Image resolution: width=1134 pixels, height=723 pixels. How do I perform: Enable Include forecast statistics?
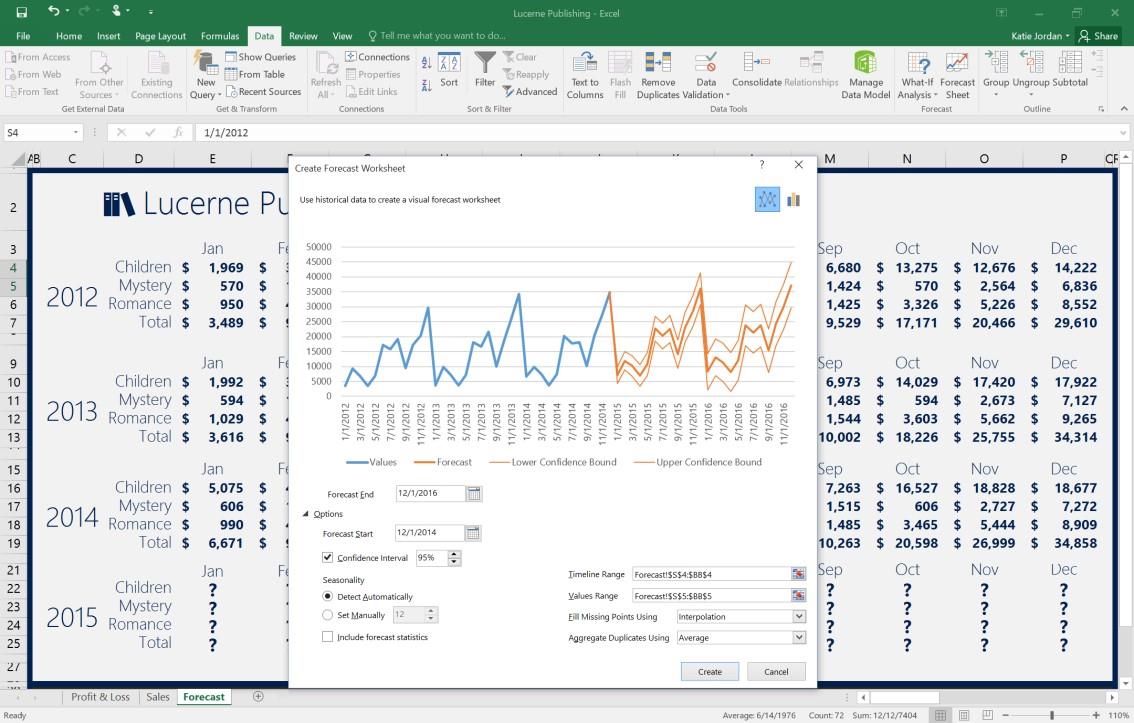point(328,637)
